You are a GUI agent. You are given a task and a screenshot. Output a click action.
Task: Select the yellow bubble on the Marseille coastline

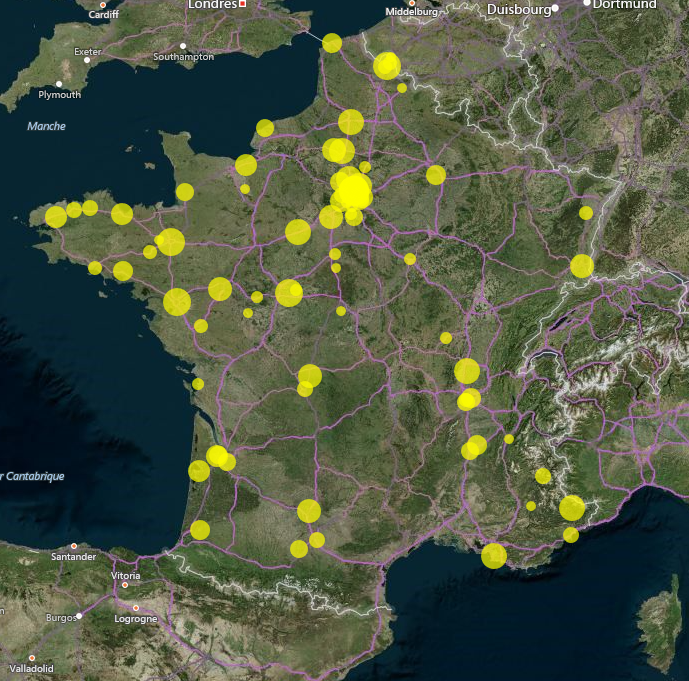pyautogui.click(x=494, y=556)
